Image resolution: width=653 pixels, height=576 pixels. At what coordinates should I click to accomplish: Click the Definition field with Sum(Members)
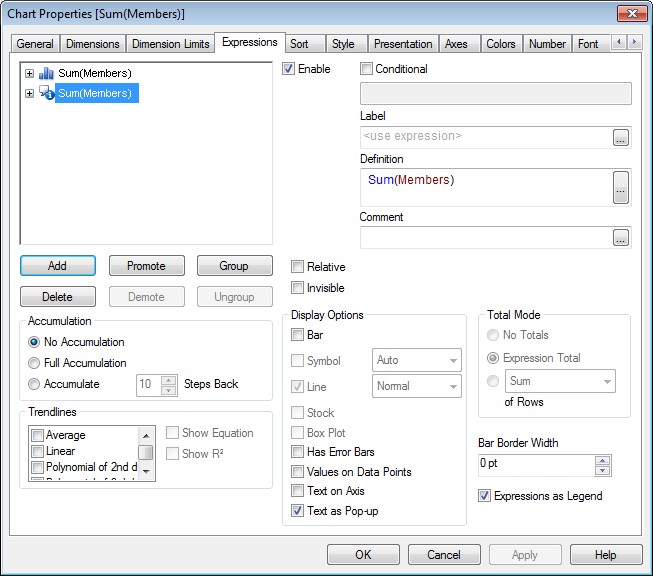pyautogui.click(x=486, y=187)
